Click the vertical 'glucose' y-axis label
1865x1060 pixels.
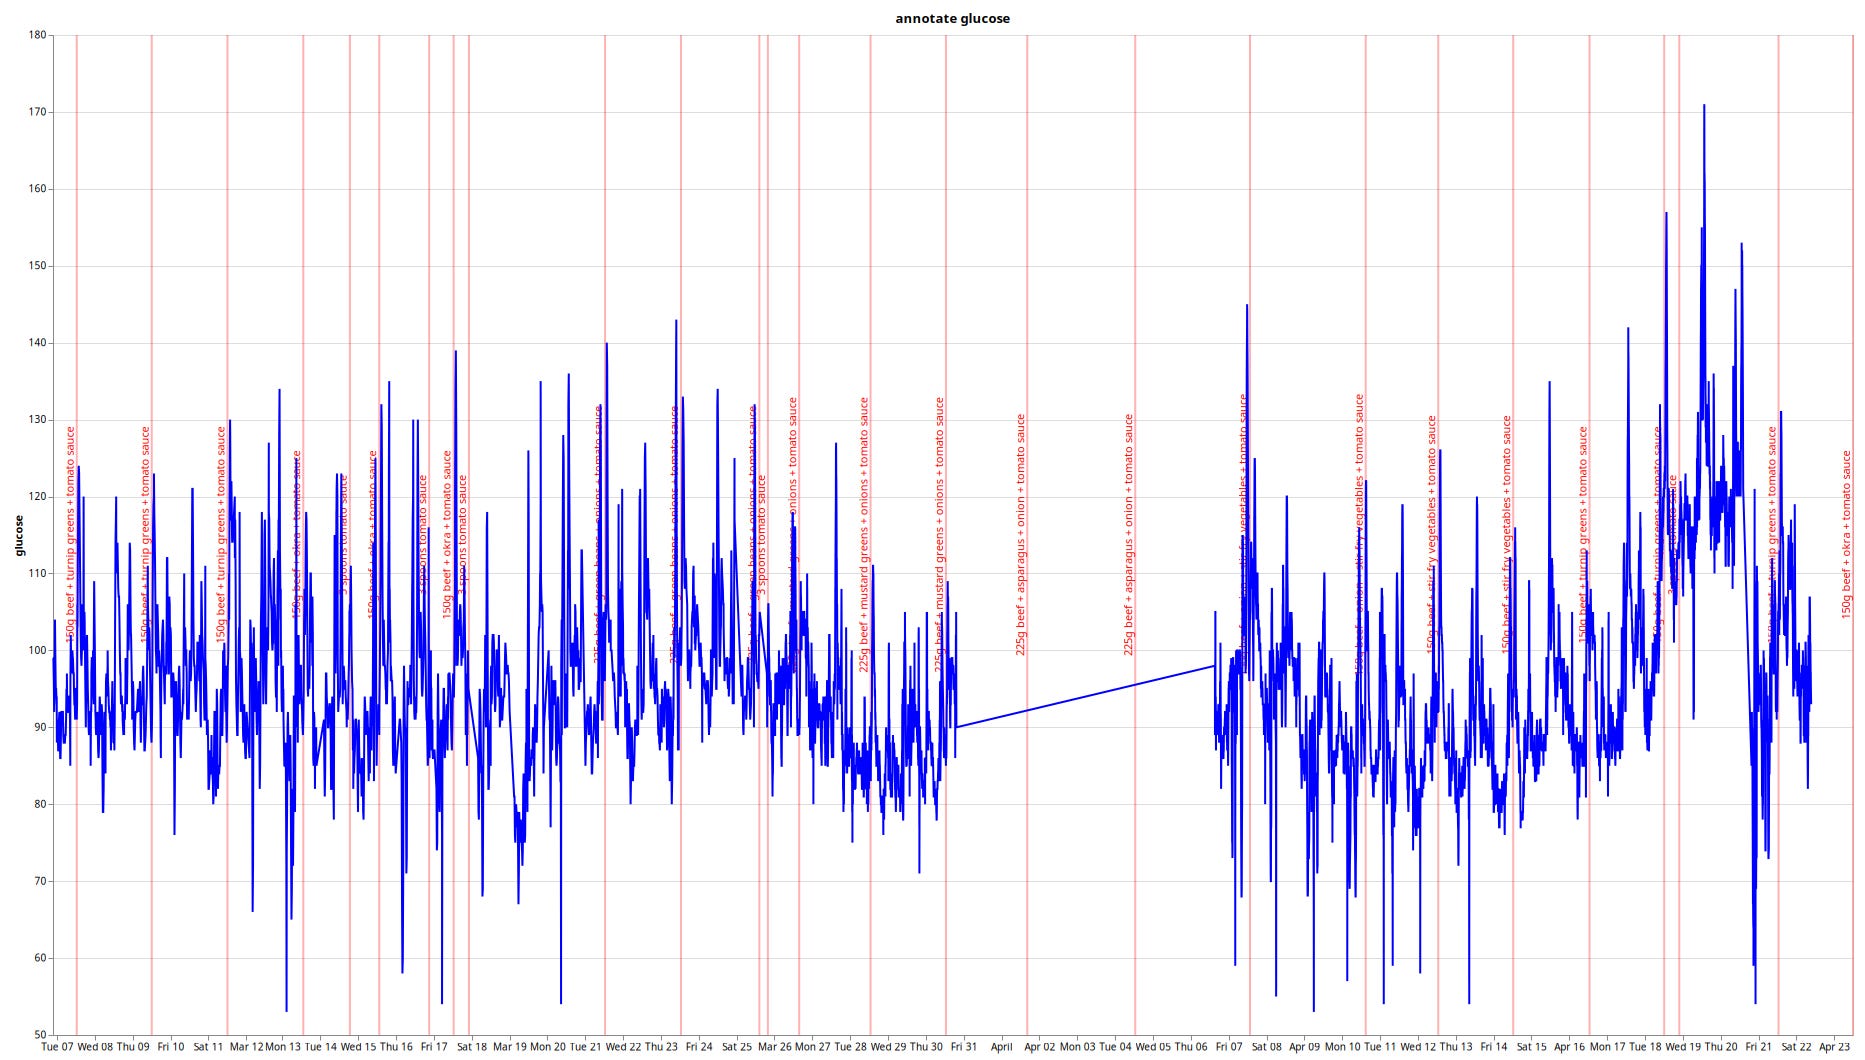click(18, 535)
